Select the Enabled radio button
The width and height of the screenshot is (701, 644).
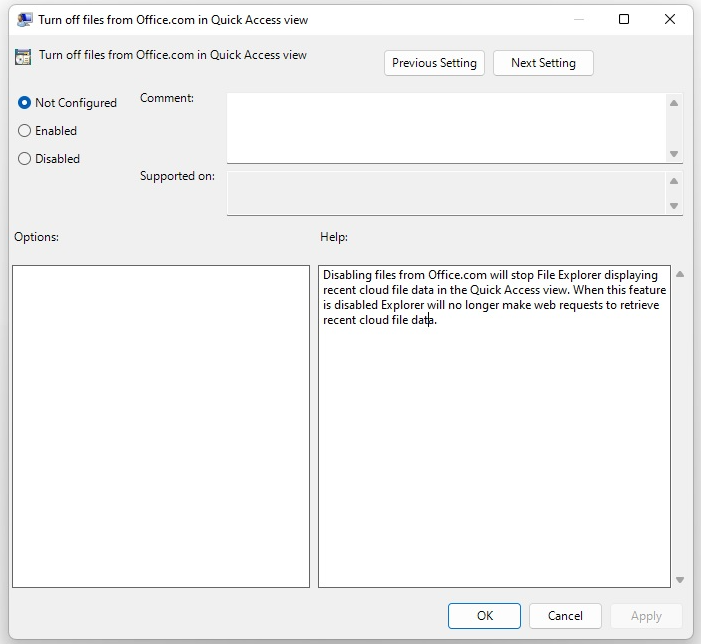coord(25,131)
